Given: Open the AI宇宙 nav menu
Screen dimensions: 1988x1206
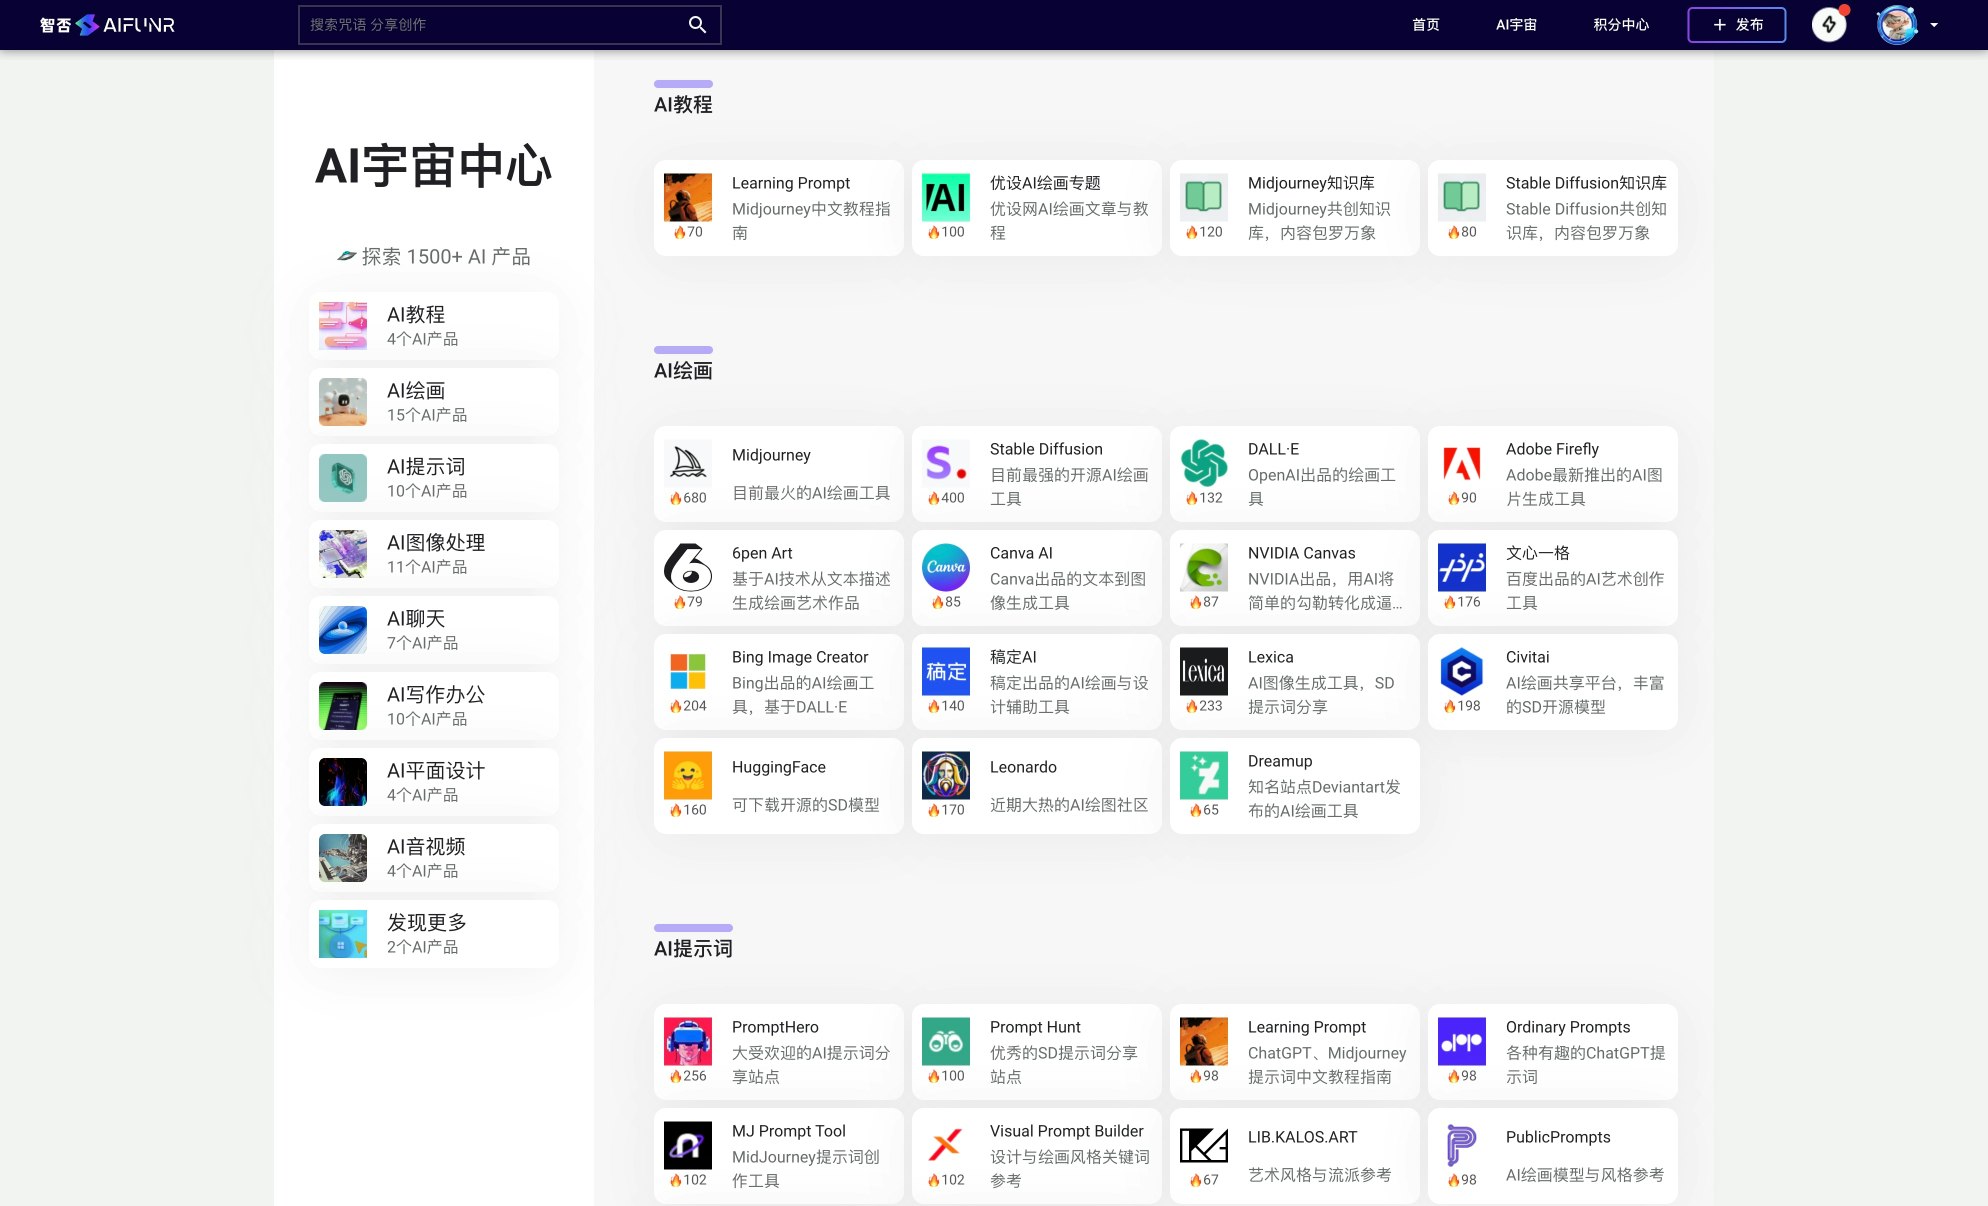Looking at the screenshot, I should point(1516,25).
